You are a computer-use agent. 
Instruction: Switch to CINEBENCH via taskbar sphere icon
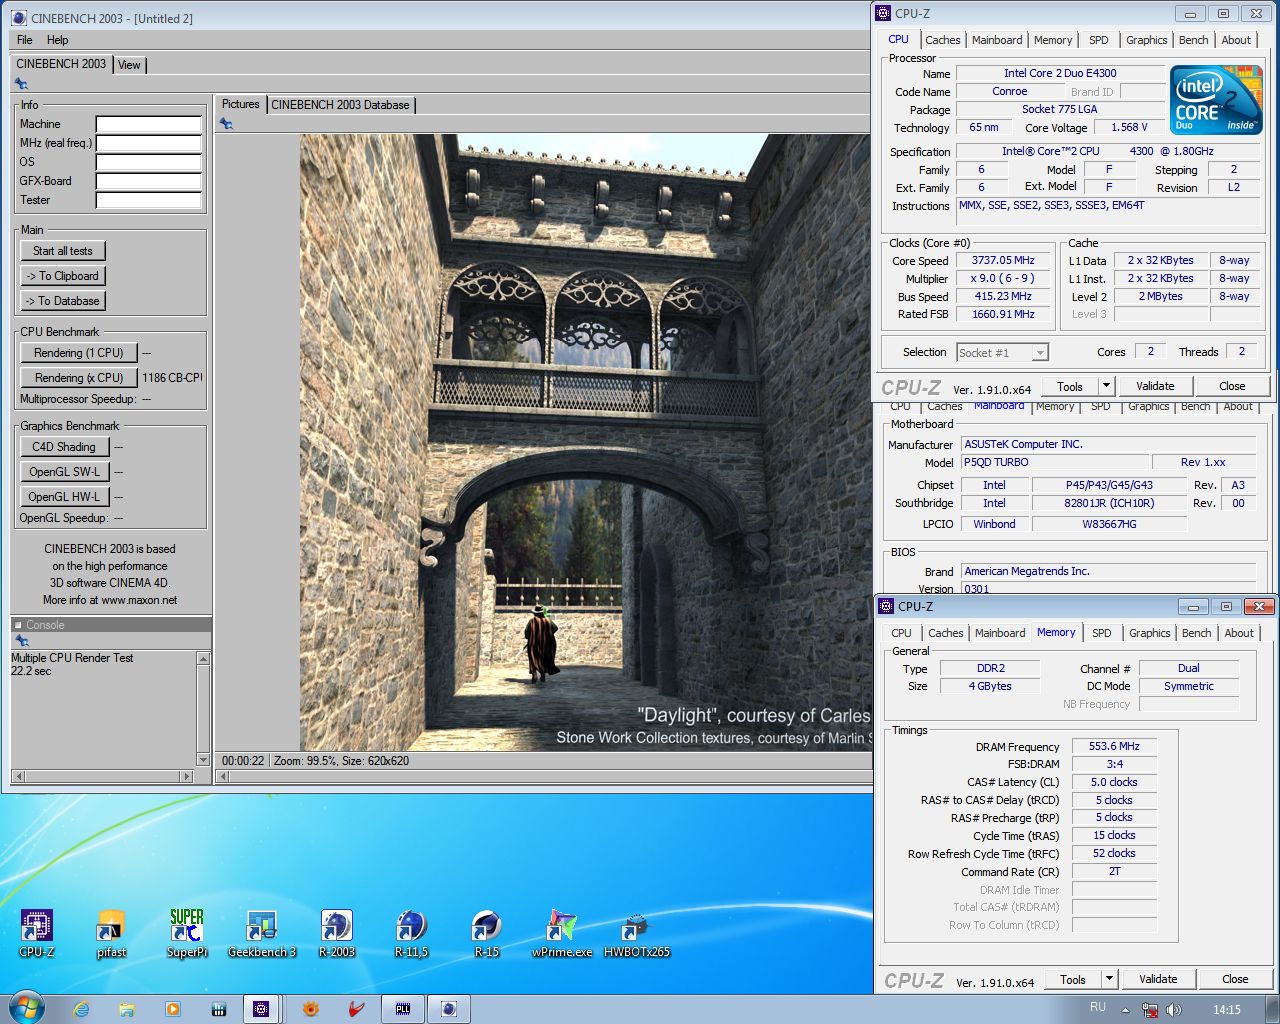(x=449, y=1009)
